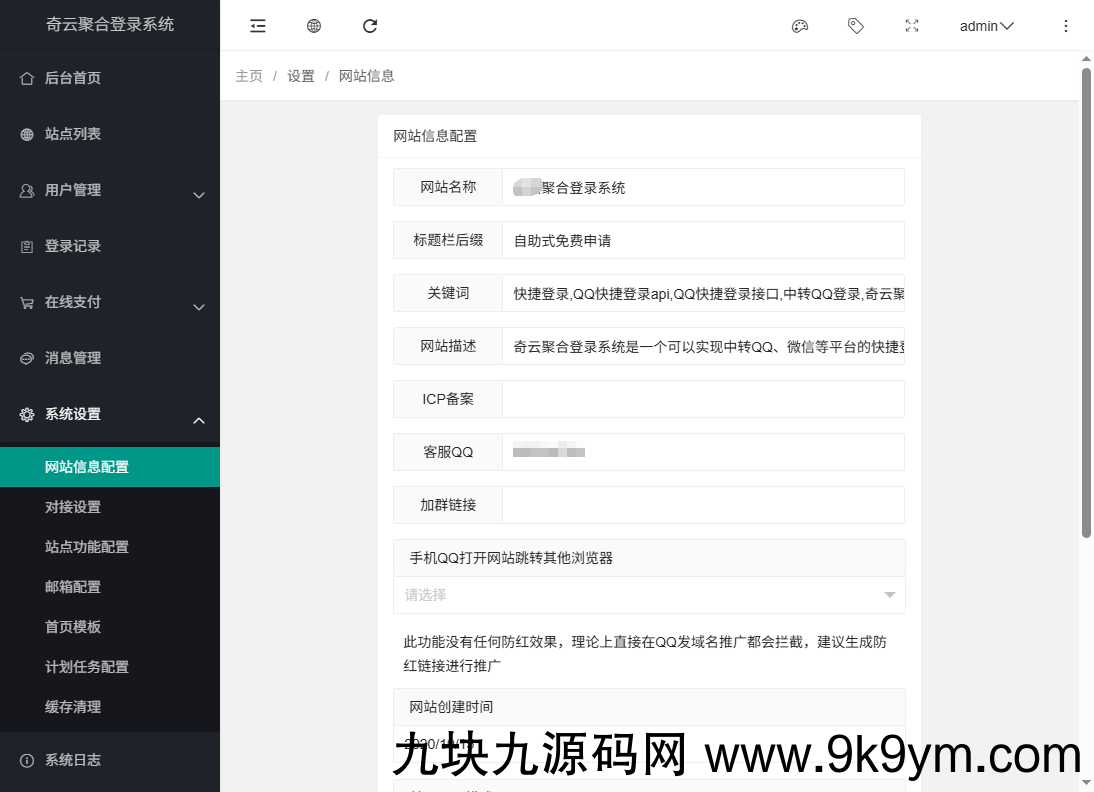Click the 设置 breadcrumb link

tap(301, 76)
